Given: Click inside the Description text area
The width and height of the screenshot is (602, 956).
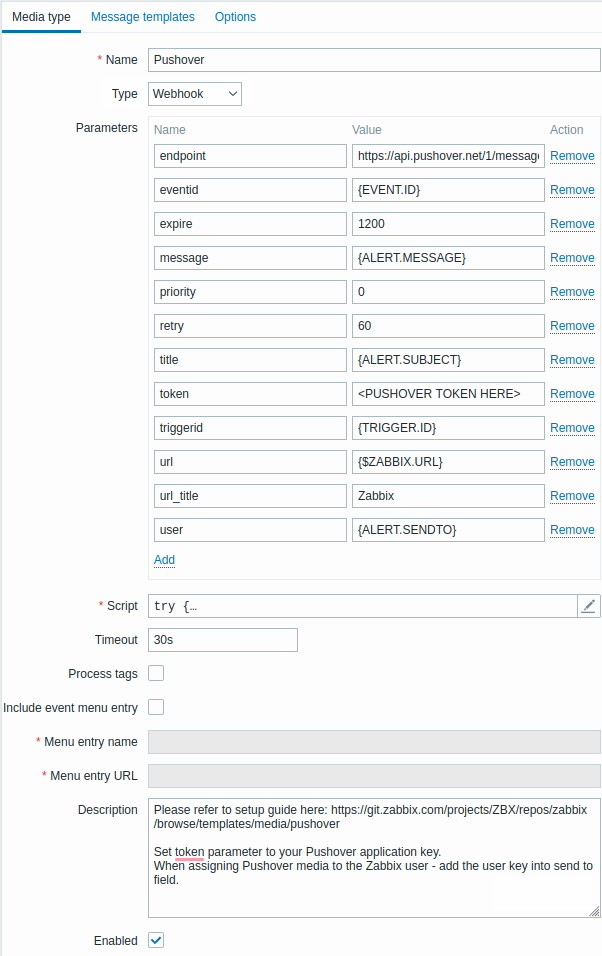Looking at the screenshot, I should click(x=374, y=858).
